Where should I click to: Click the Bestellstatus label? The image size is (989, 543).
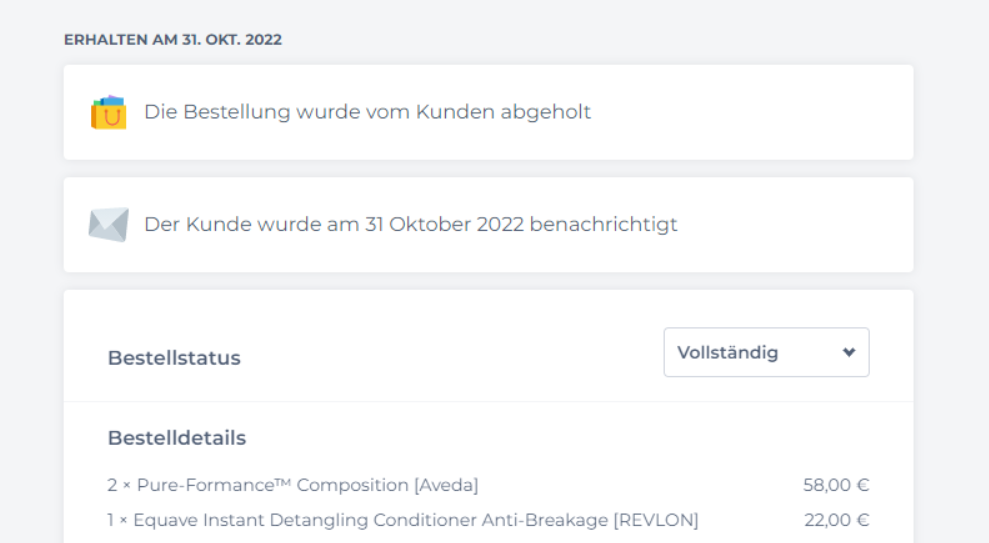[x=174, y=358]
